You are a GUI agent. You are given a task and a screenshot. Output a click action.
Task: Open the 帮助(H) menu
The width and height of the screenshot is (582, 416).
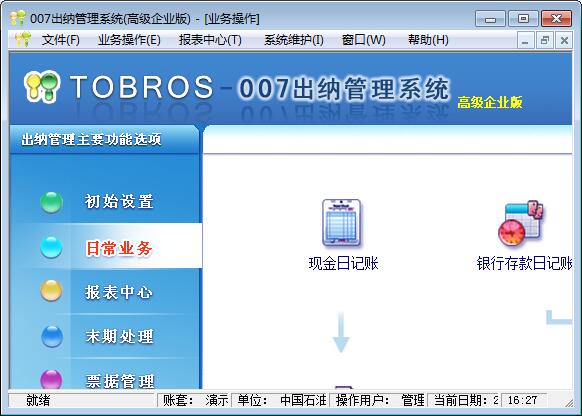coord(428,40)
